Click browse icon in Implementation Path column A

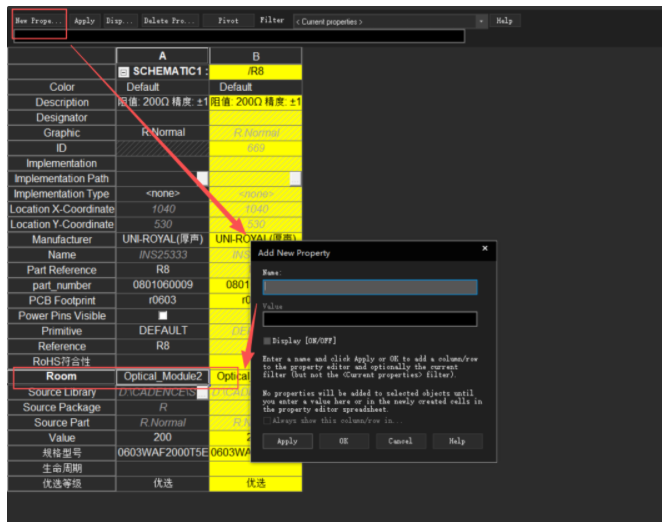click(x=202, y=178)
